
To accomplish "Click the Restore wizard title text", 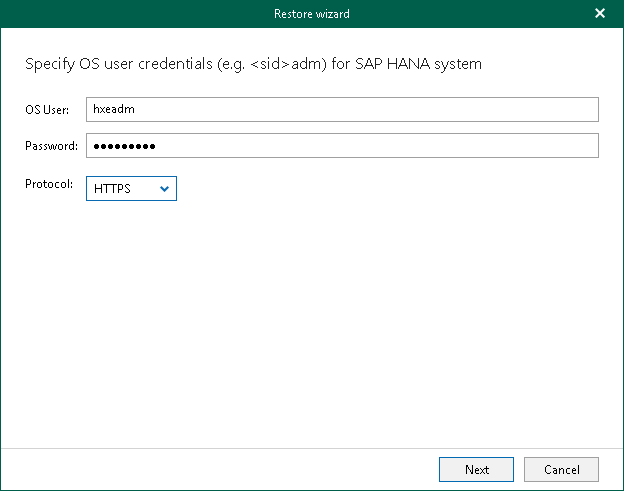I will 312,14.
